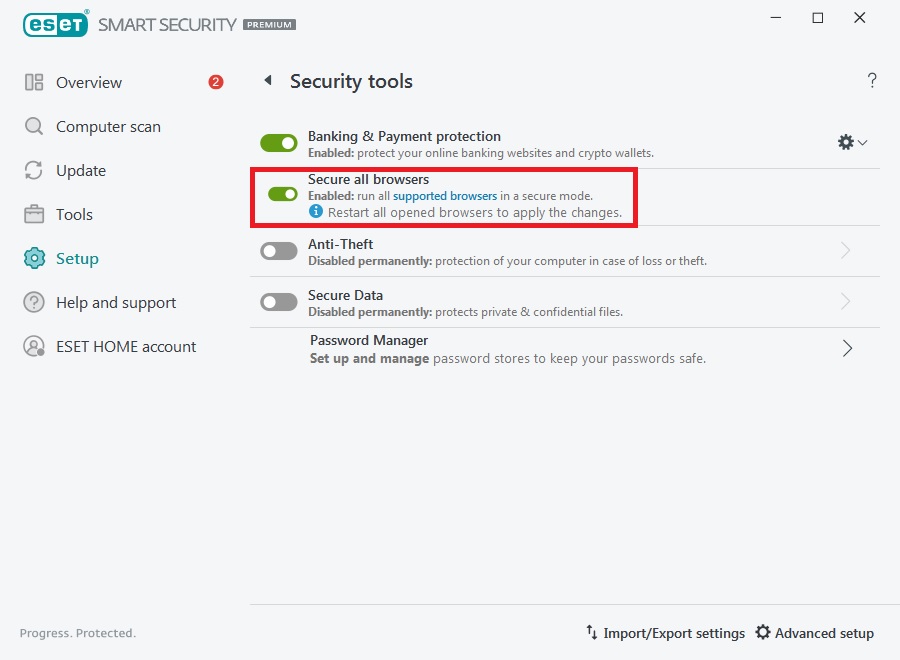The height and width of the screenshot is (660, 900).
Task: Open the supported browsers link
Action: pos(445,196)
